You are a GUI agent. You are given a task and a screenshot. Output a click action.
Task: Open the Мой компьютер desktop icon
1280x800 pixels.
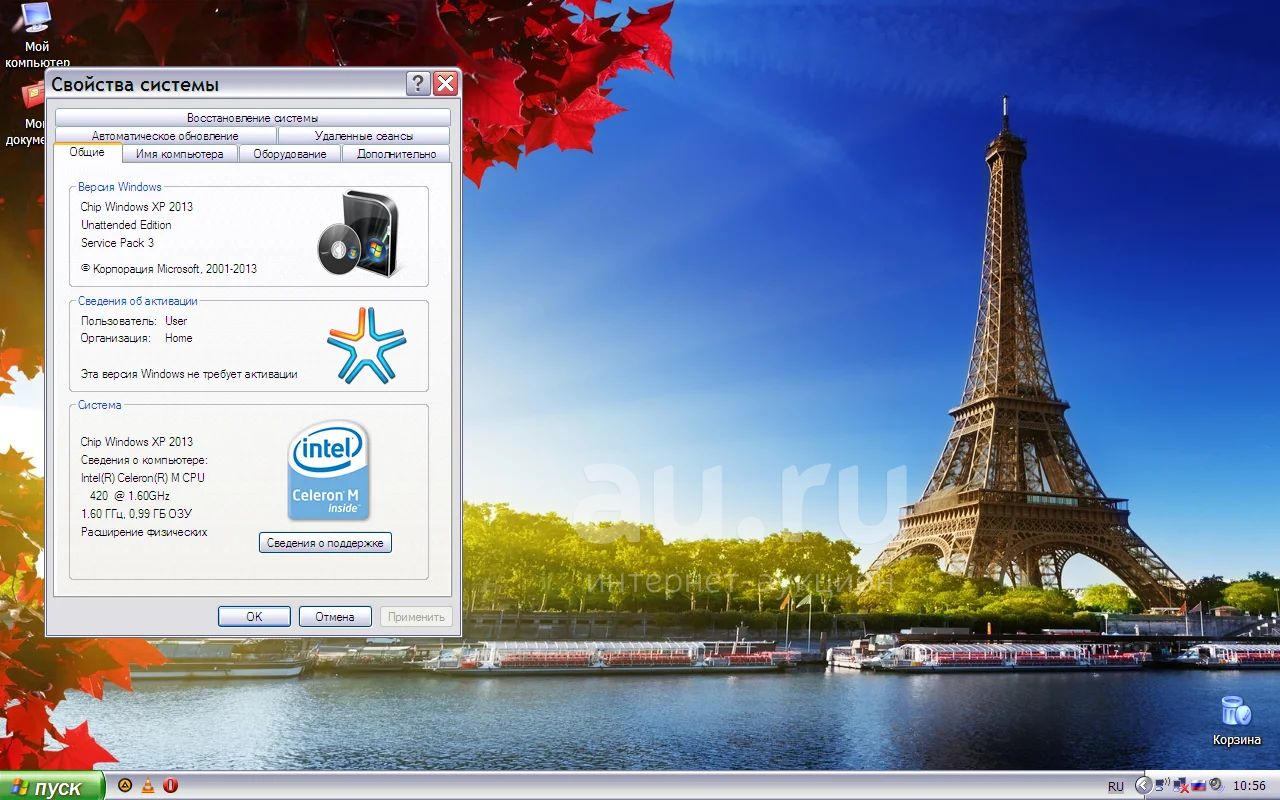coord(37,35)
